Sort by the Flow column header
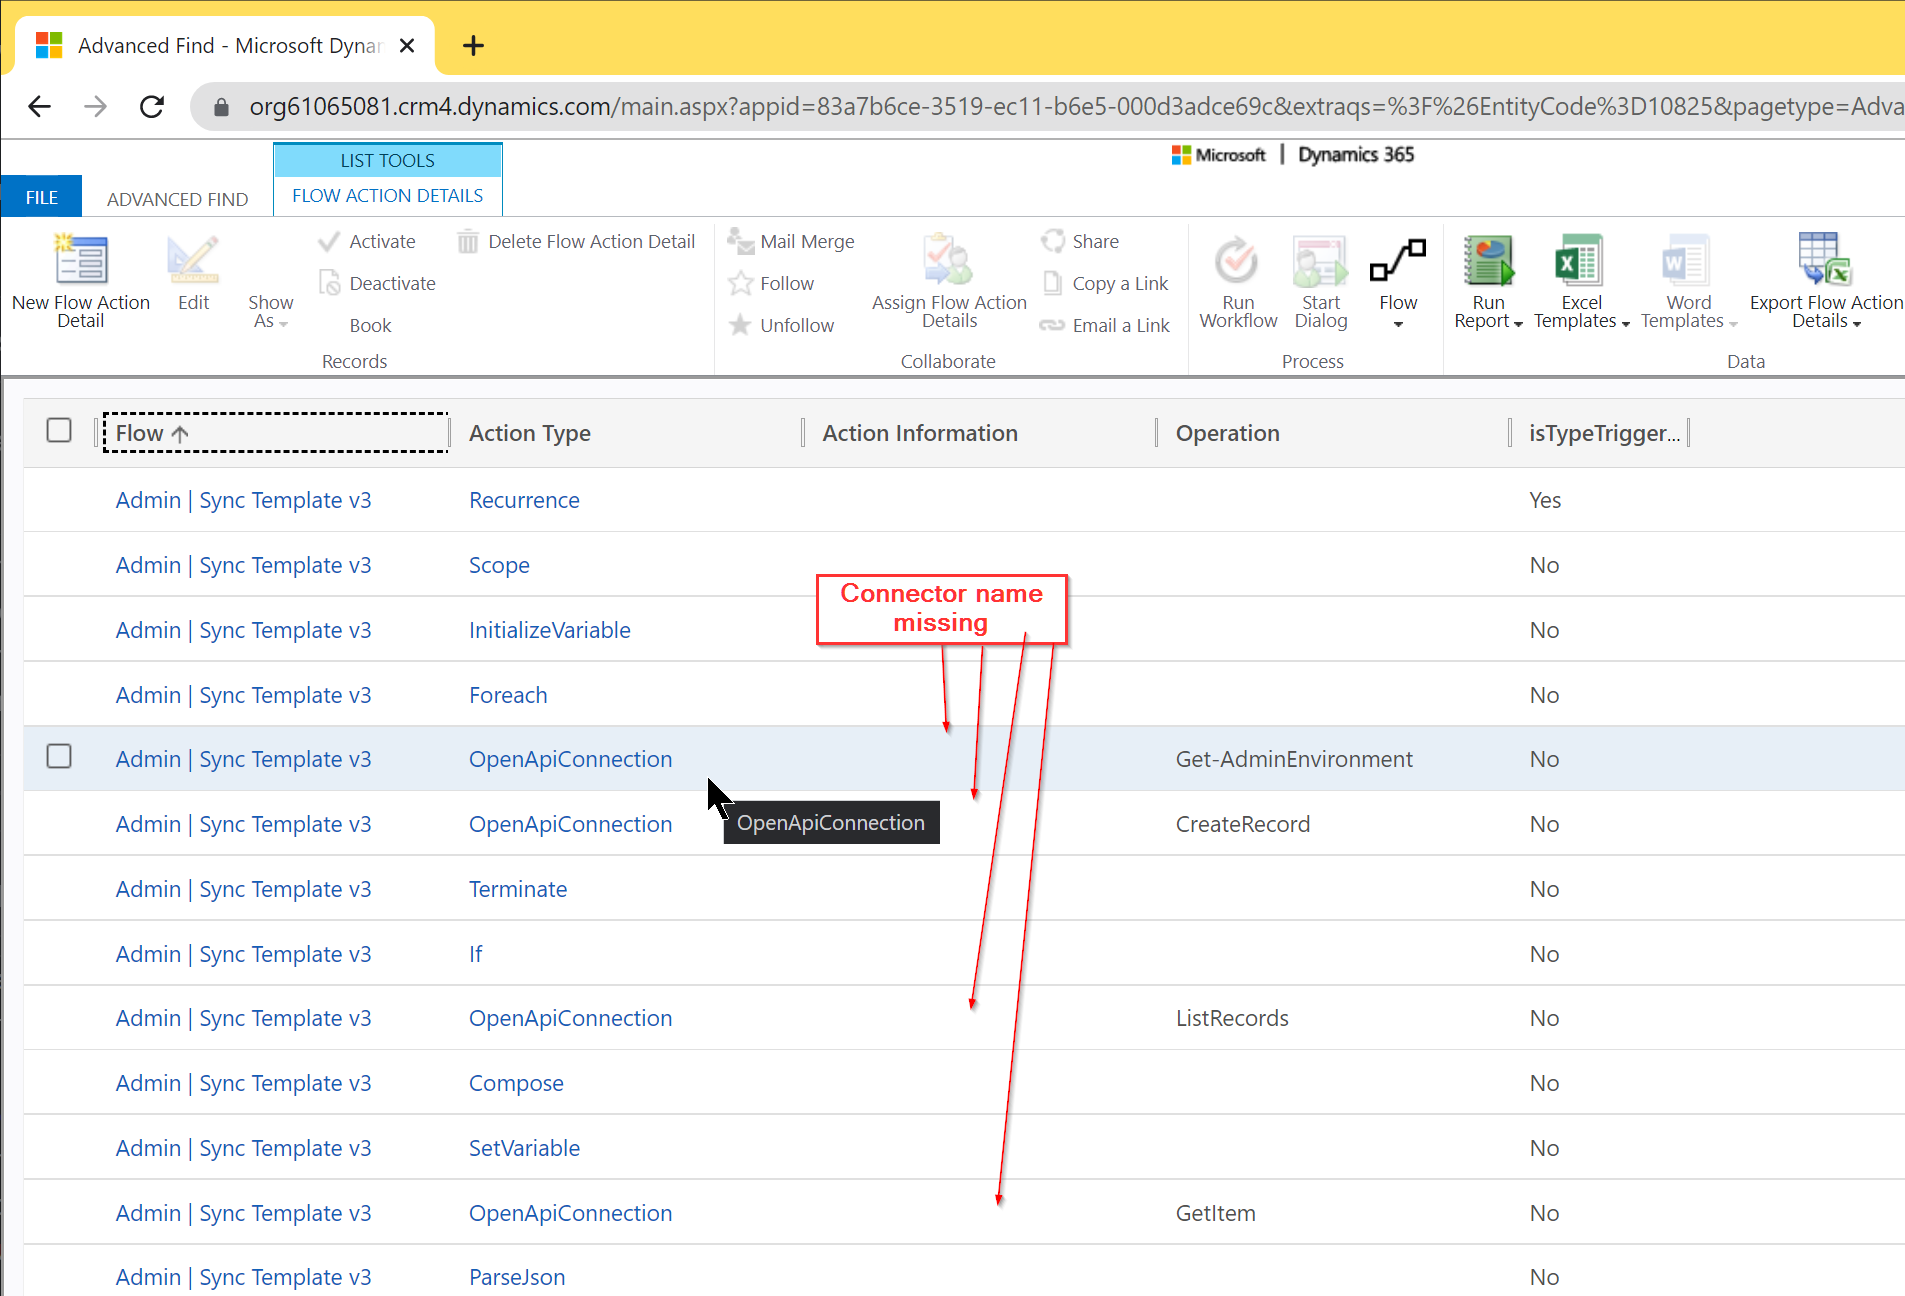 point(150,432)
